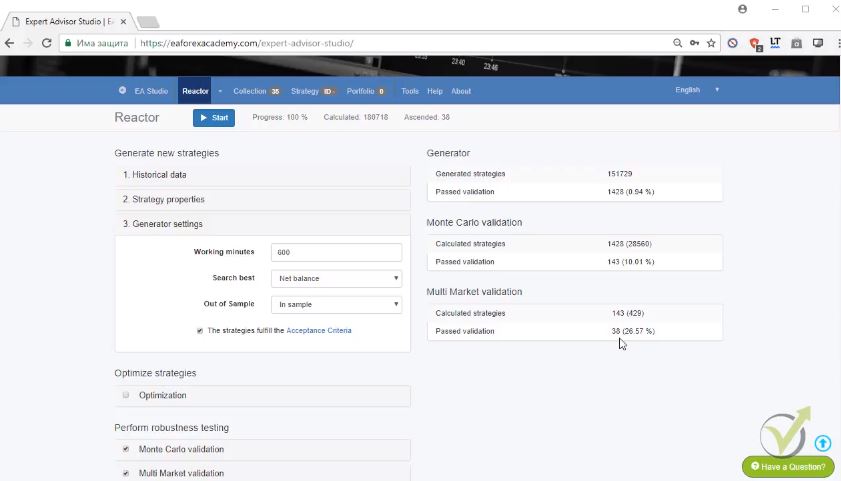
Task: Open the Portfolio menu item
Action: tap(360, 91)
